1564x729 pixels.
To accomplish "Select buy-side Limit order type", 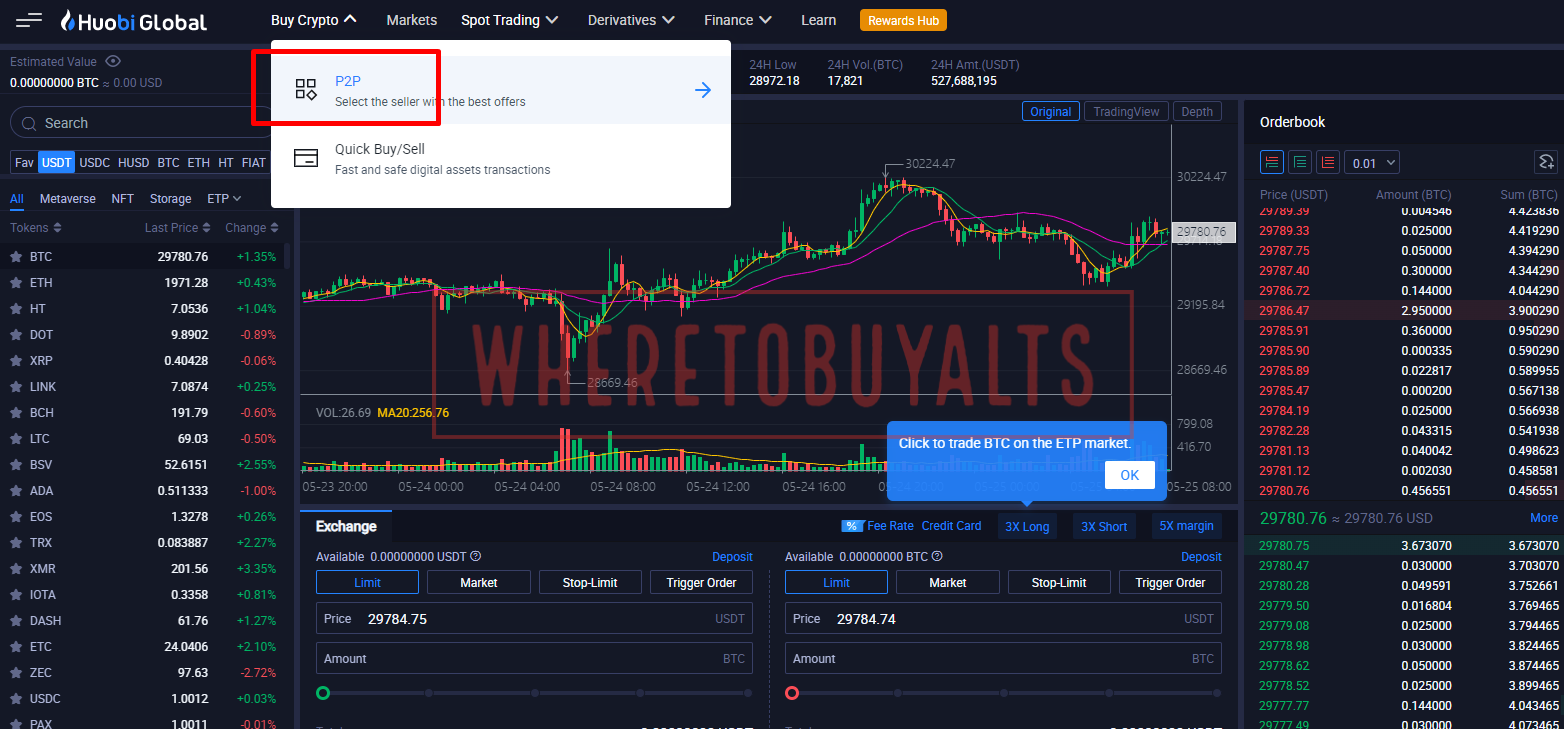I will tap(367, 582).
